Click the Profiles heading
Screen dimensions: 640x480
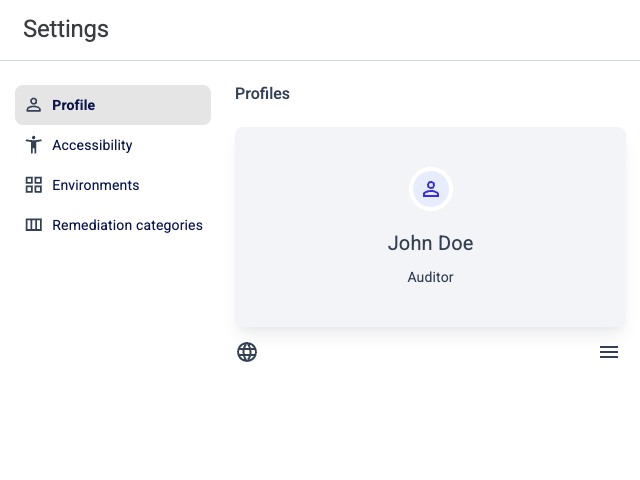[262, 93]
